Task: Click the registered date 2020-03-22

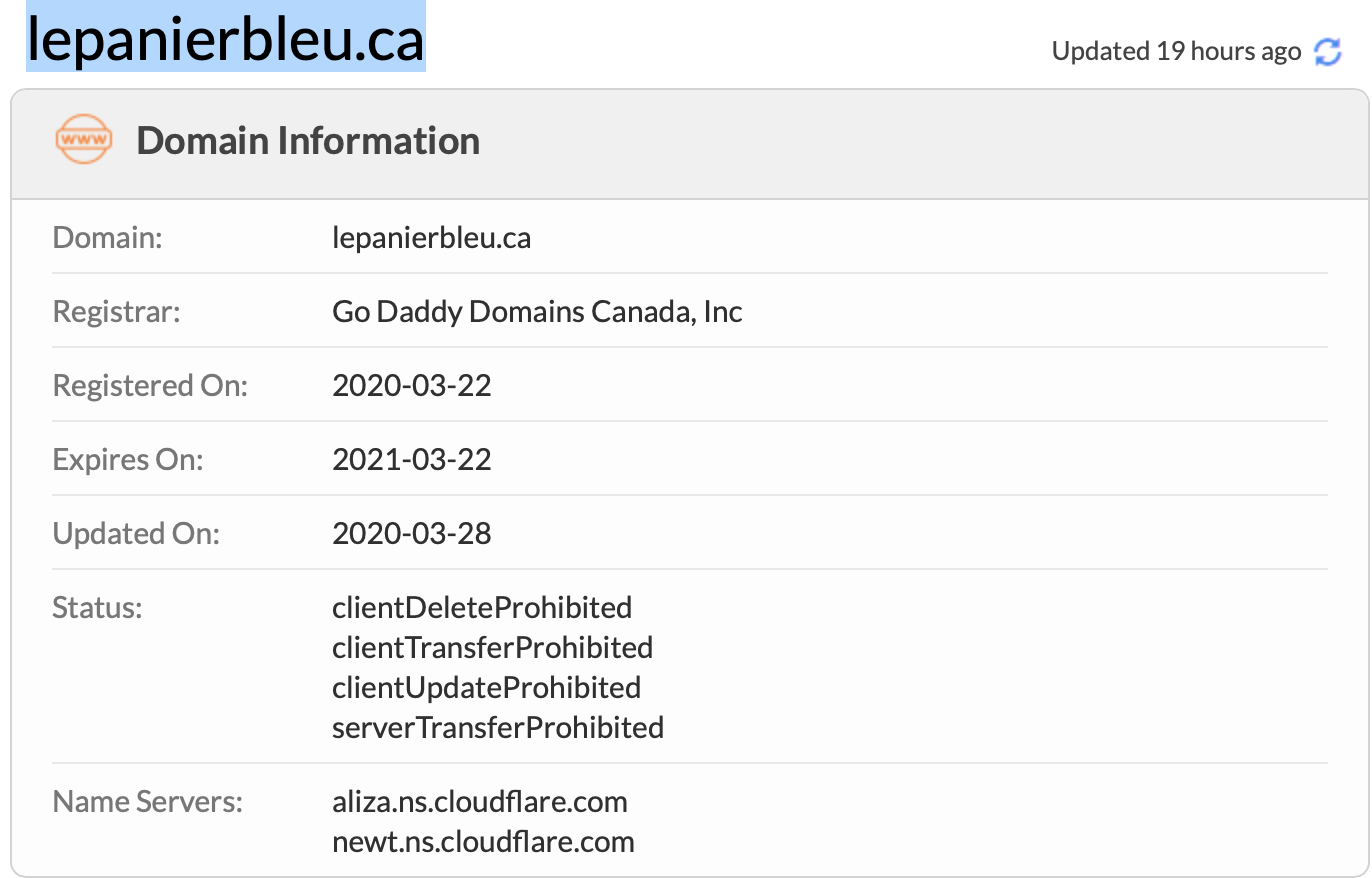Action: (412, 386)
